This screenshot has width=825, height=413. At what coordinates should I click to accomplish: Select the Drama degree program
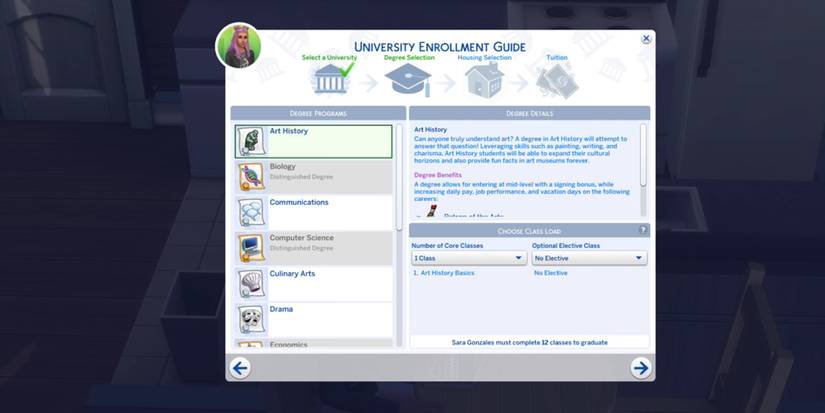click(314, 320)
